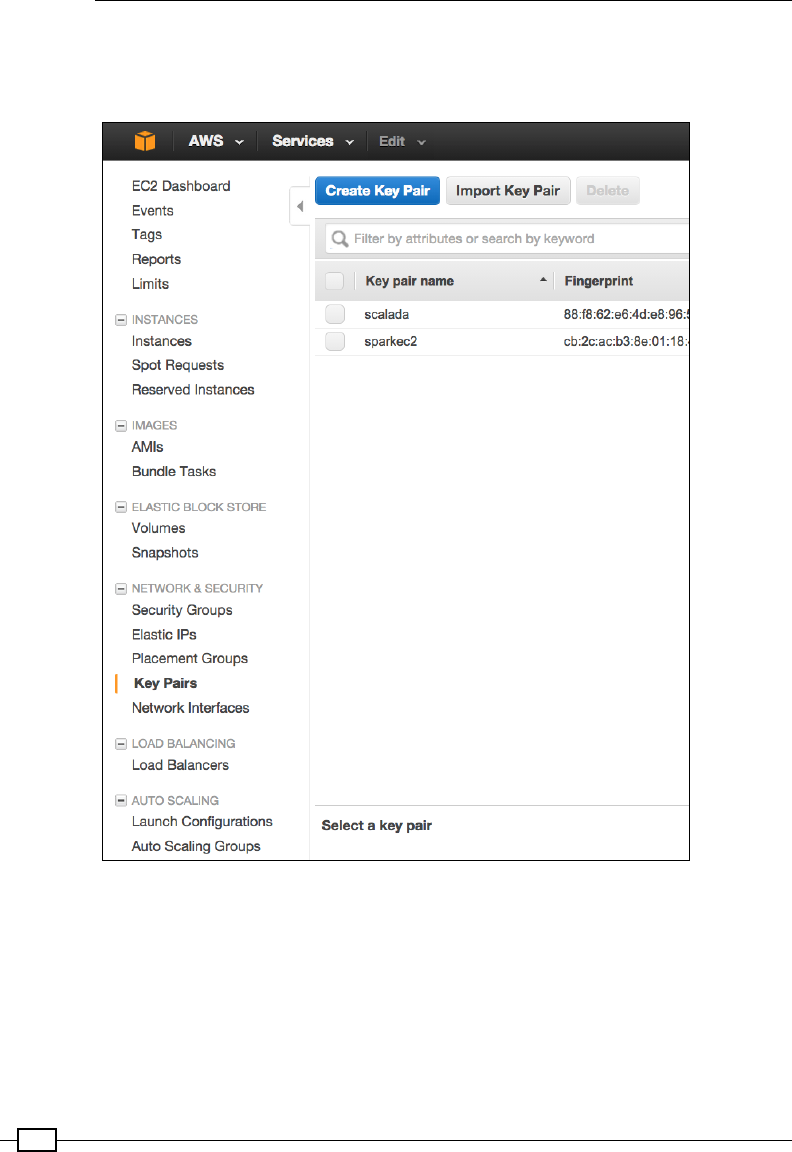This screenshot has height=1152, width=792.
Task: Open Volumes in the sidebar
Action: (159, 528)
